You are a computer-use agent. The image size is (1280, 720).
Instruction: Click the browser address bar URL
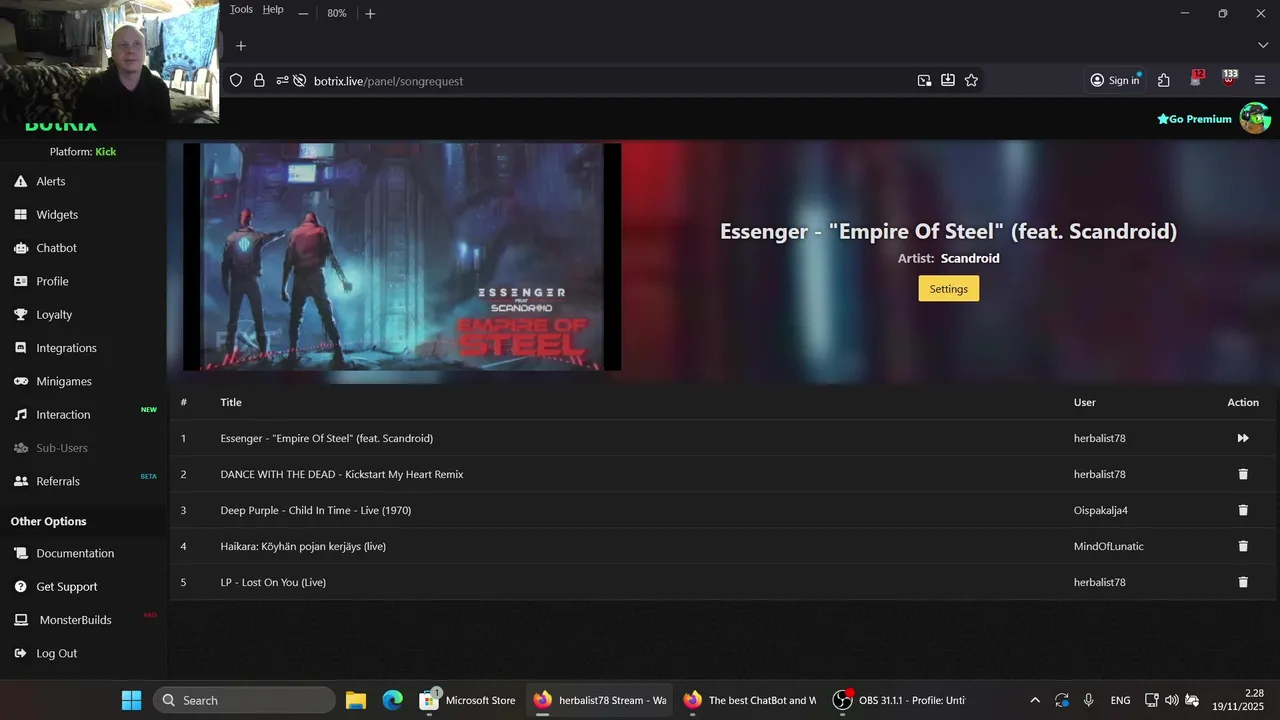(x=388, y=81)
